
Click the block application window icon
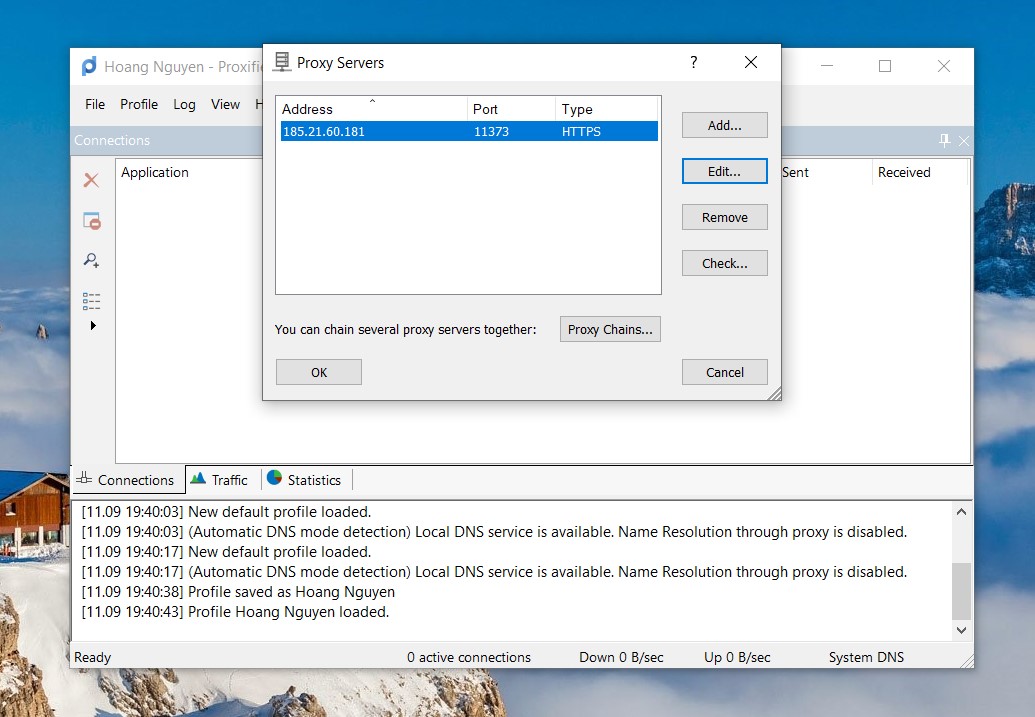pos(91,221)
